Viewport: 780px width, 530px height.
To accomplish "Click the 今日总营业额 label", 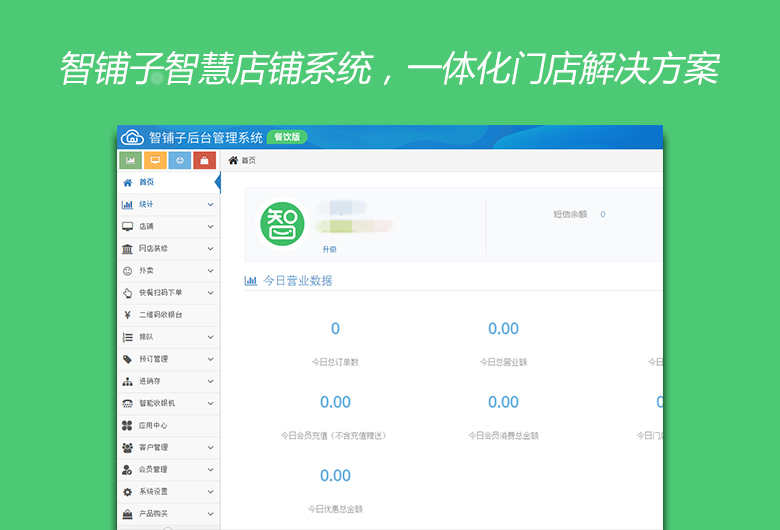I will point(503,362).
